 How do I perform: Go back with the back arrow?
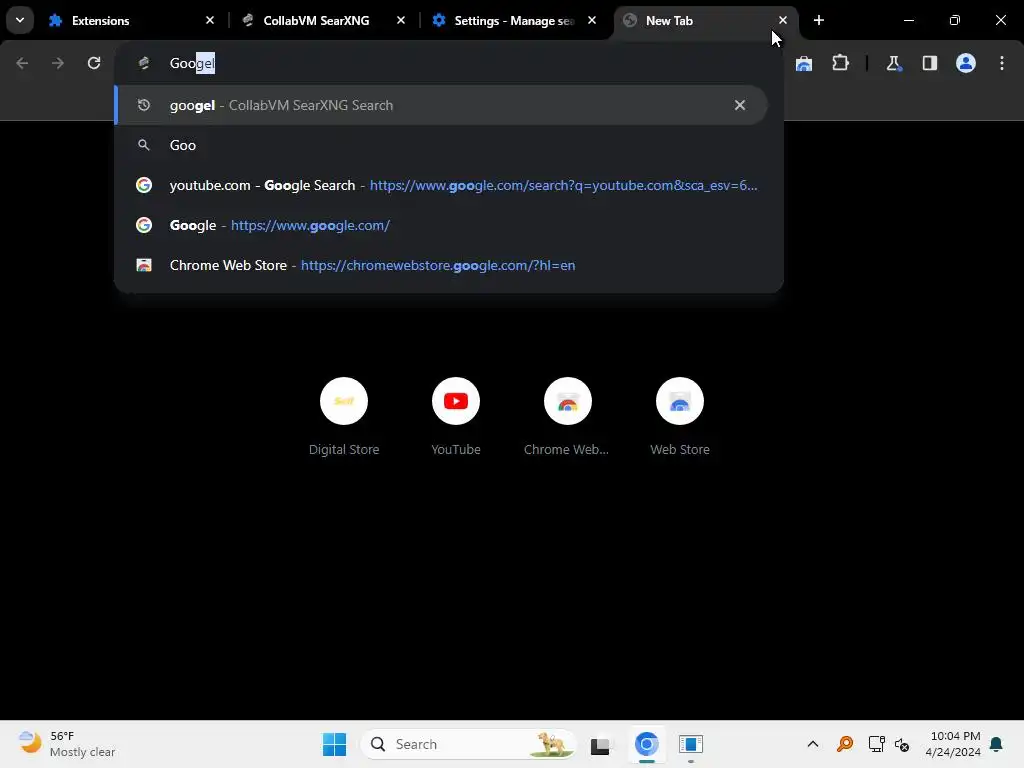pos(22,63)
